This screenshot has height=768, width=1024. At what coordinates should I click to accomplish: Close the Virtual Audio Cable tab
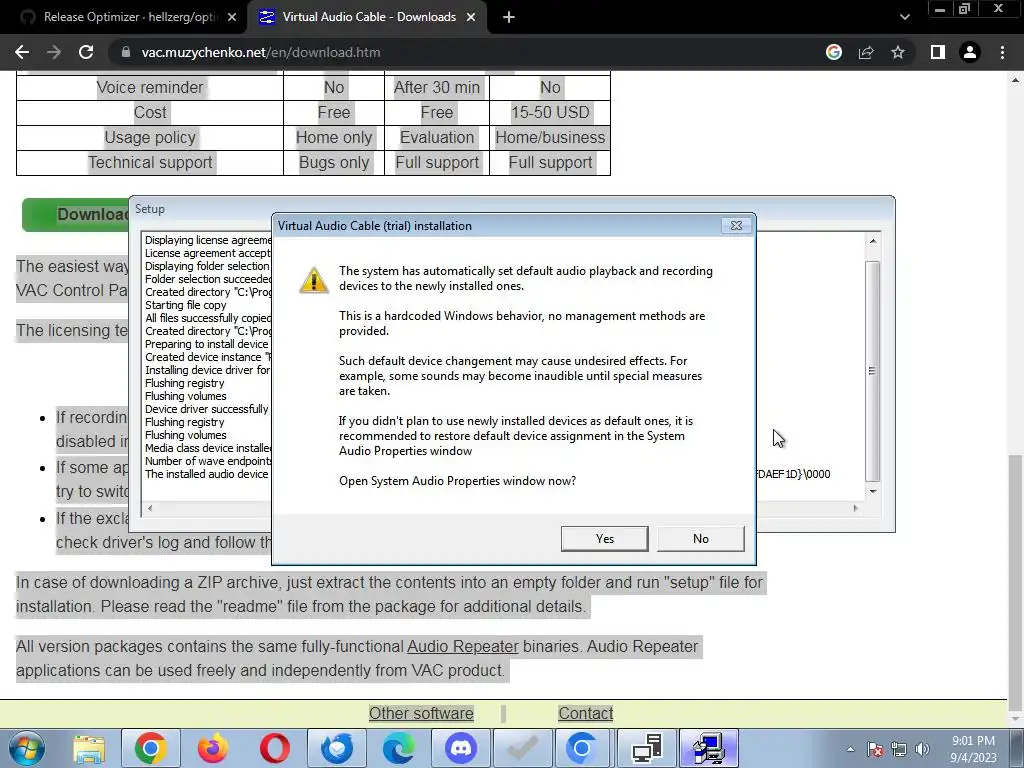point(471,18)
